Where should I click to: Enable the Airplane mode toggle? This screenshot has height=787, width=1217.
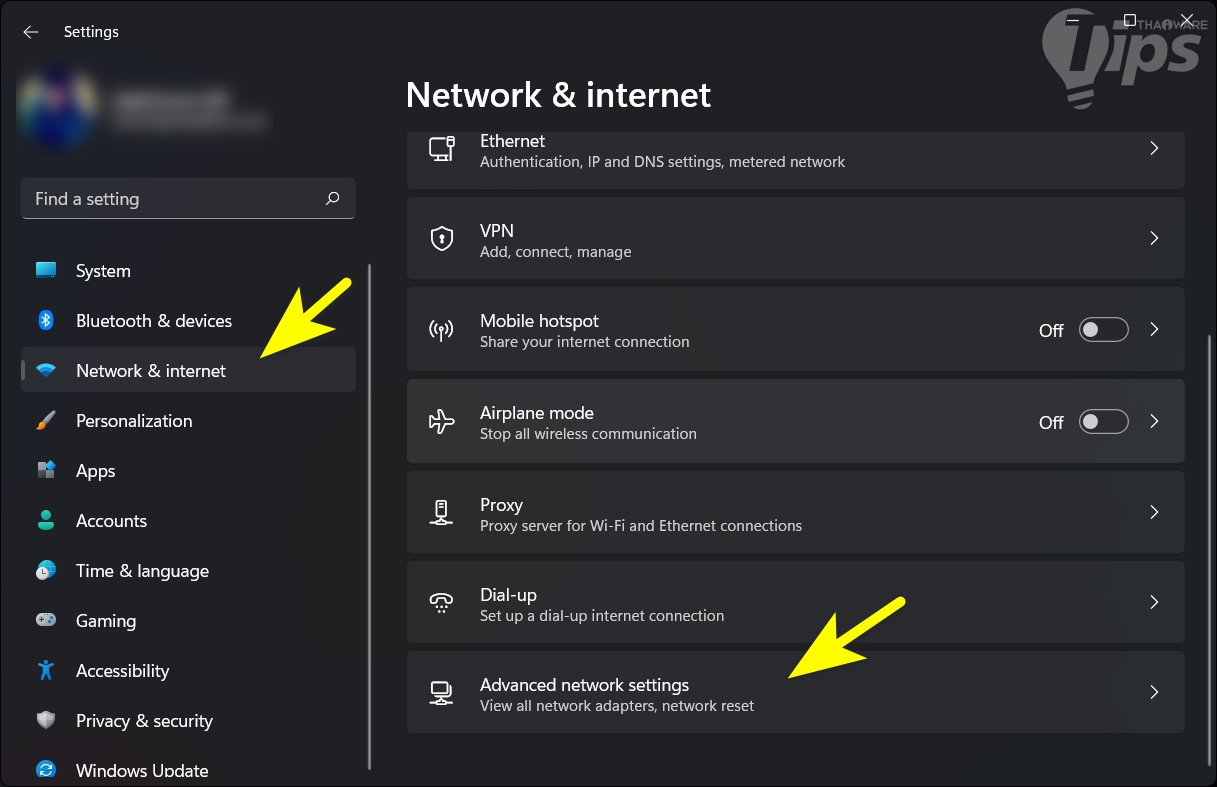pyautogui.click(x=1103, y=422)
